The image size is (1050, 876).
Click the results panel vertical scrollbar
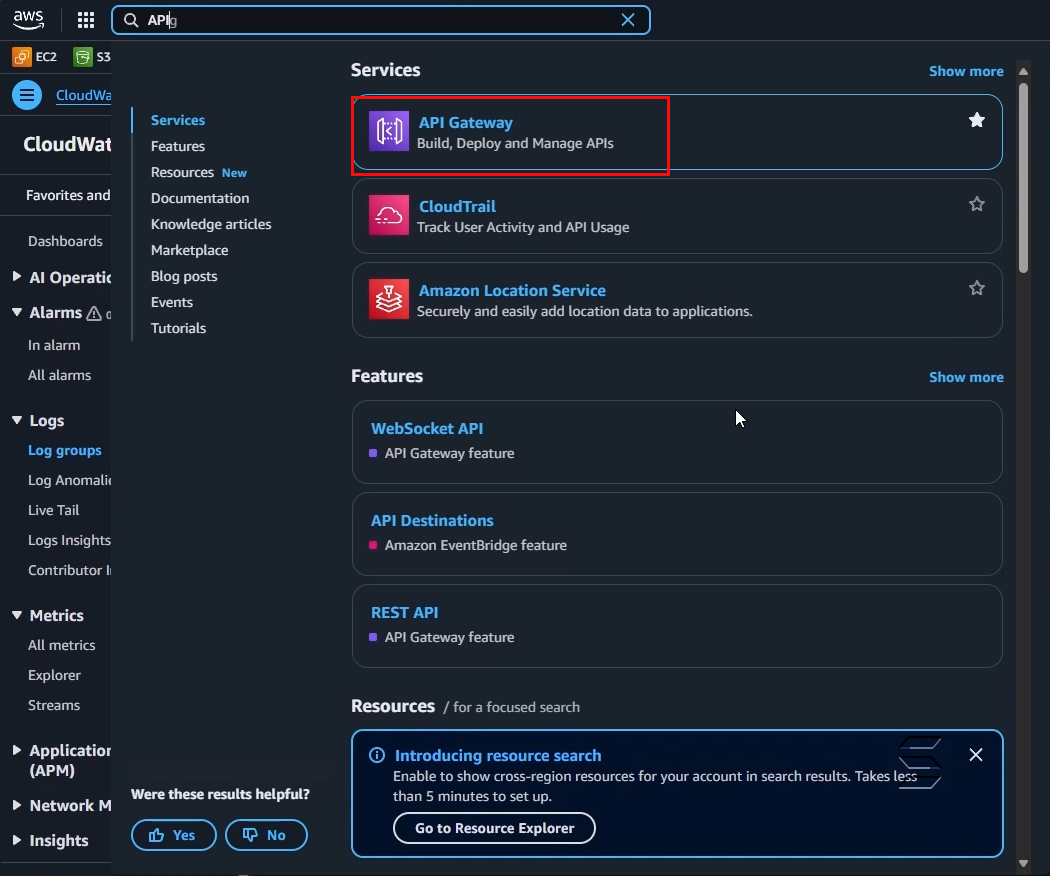(x=1023, y=177)
